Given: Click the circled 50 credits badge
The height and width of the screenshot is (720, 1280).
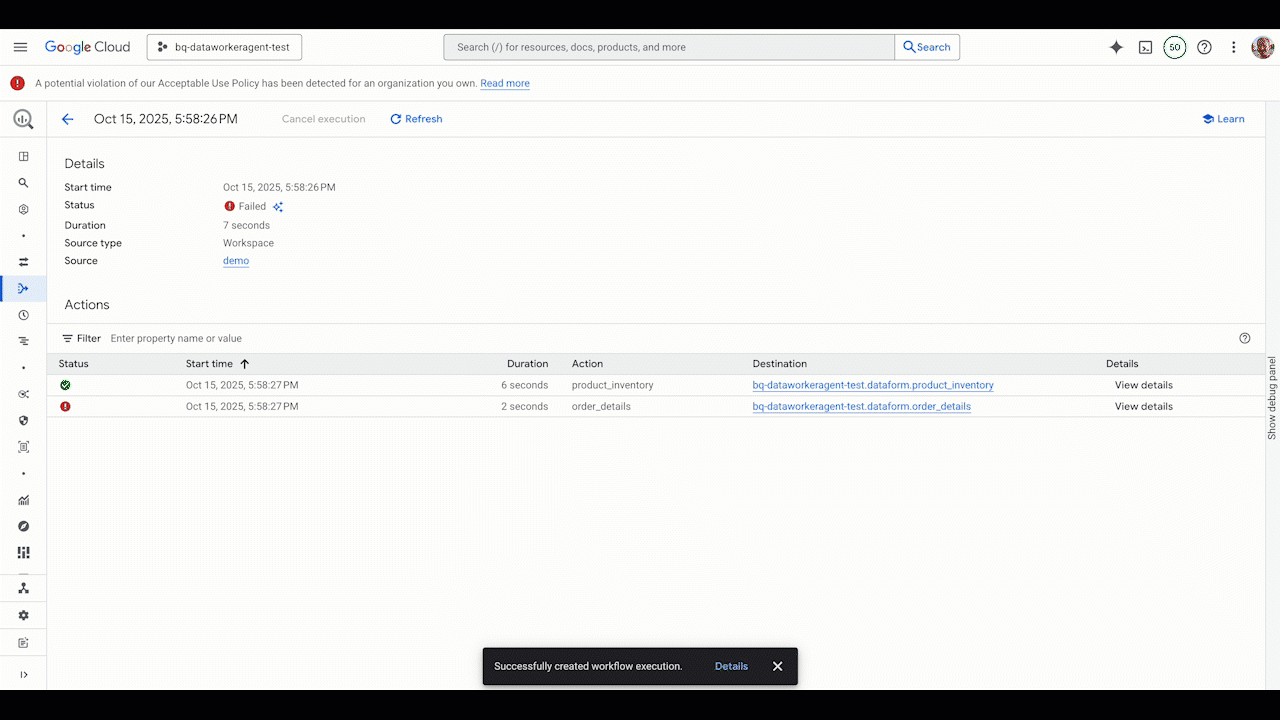Looking at the screenshot, I should pyautogui.click(x=1175, y=47).
